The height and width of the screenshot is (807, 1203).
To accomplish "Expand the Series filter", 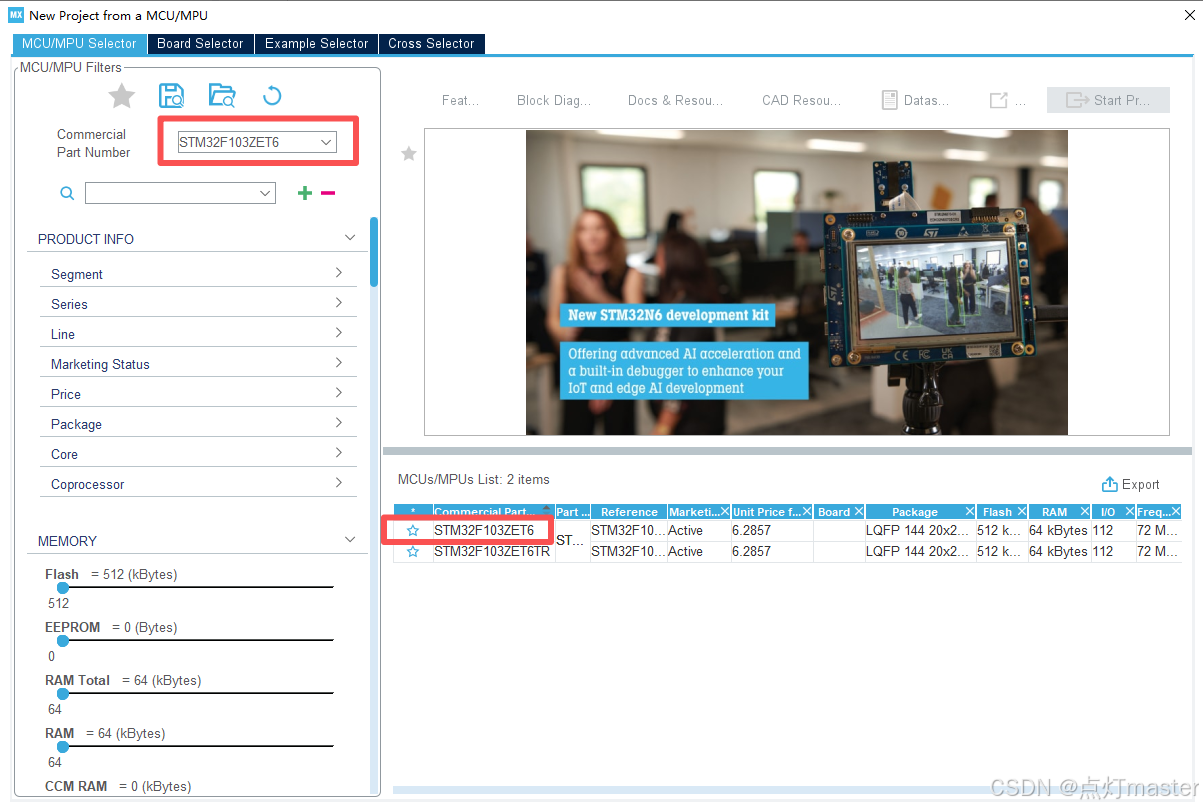I will click(339, 303).
